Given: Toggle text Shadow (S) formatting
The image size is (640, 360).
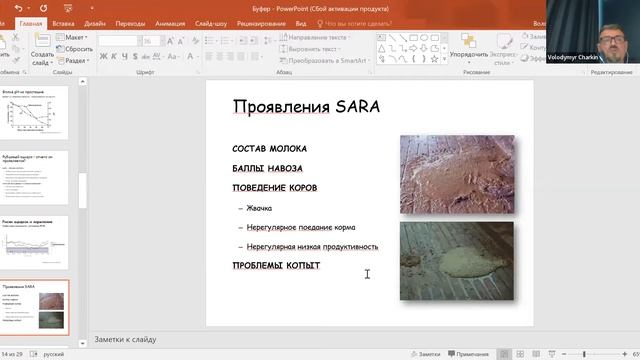Looking at the screenshot, I should (x=135, y=56).
